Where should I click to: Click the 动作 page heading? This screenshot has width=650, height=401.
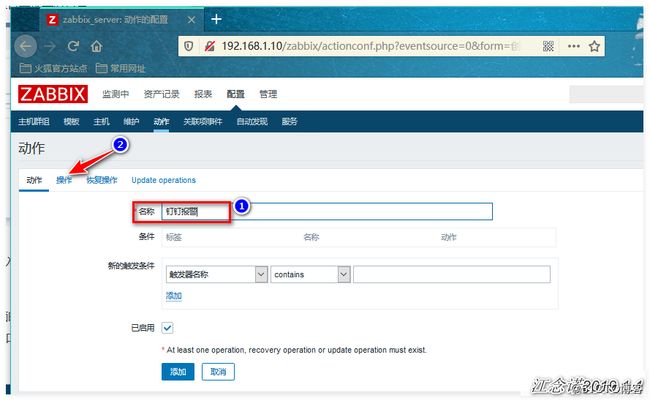[32, 148]
